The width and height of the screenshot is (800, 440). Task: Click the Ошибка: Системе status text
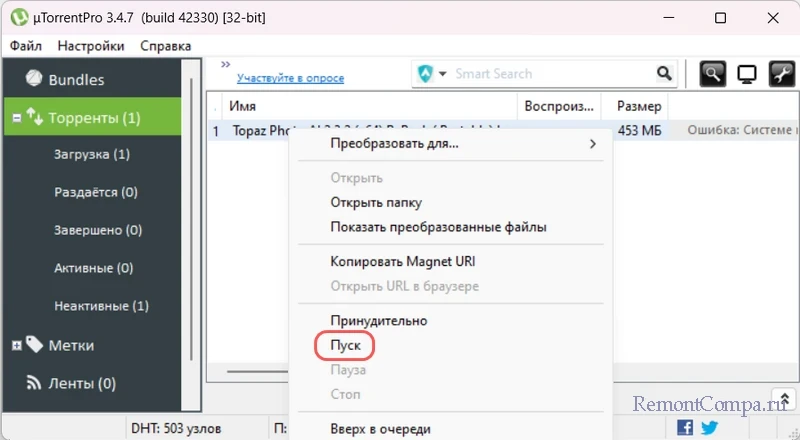tap(743, 130)
